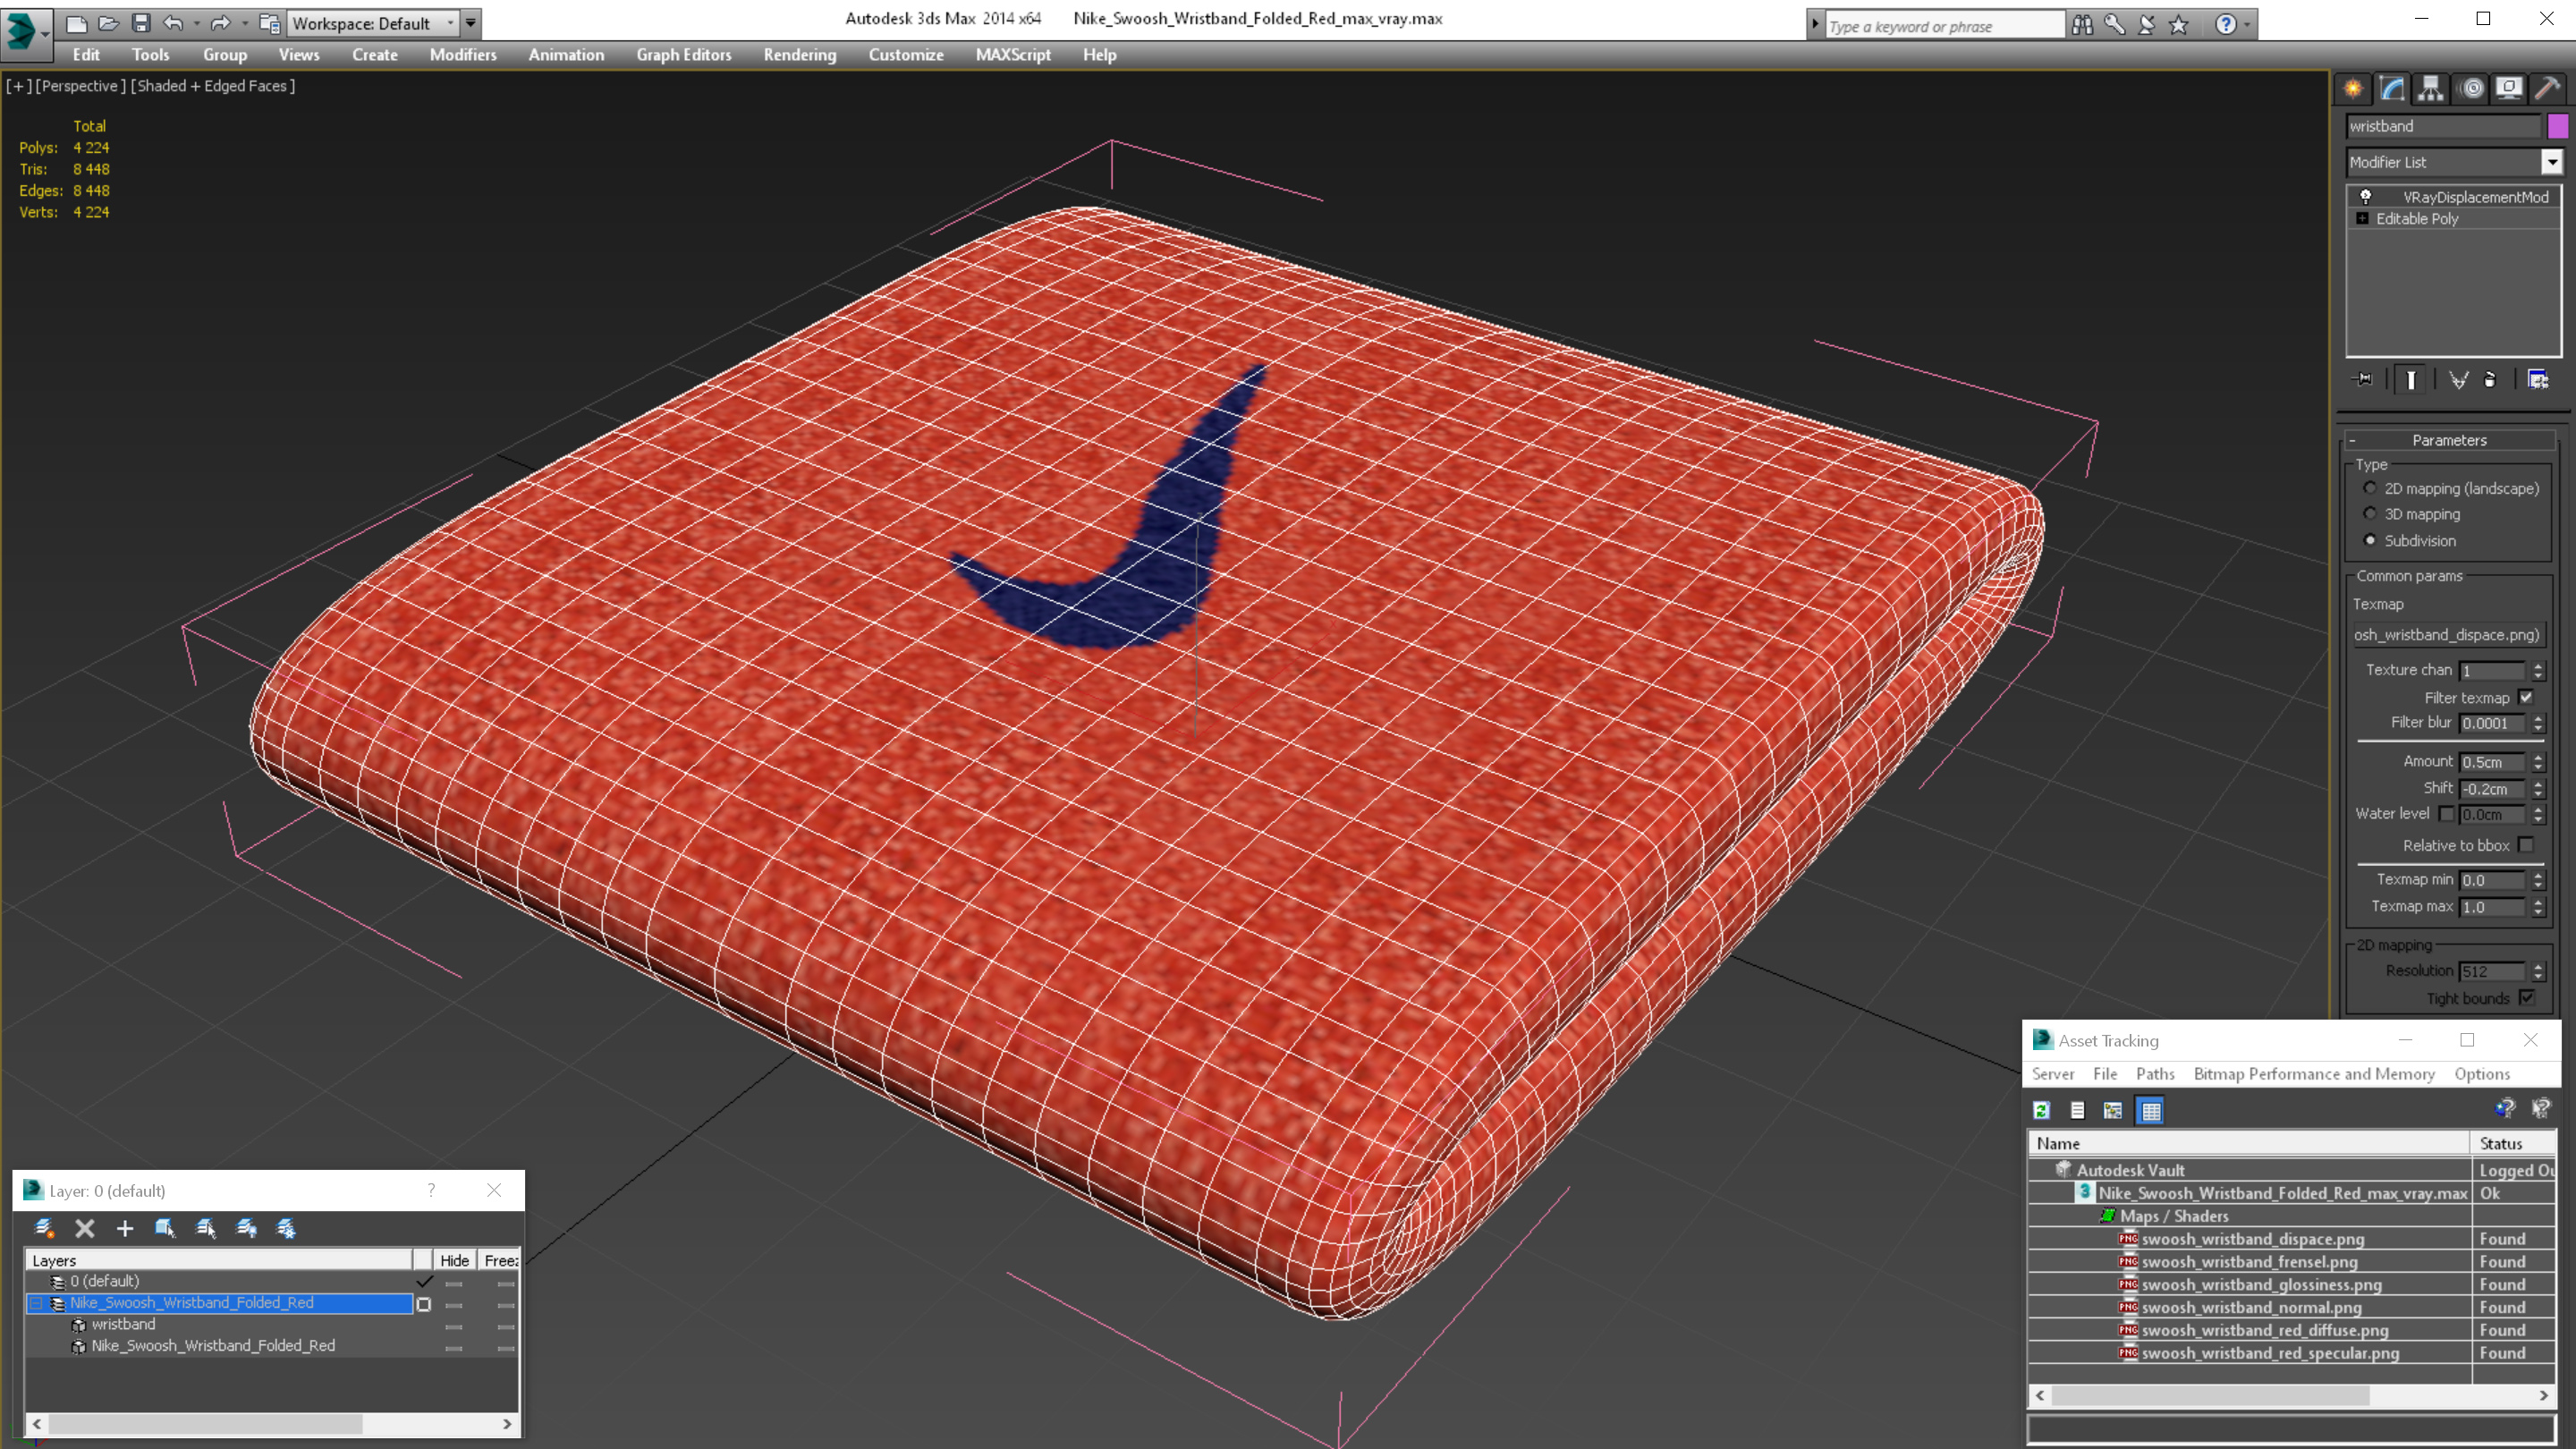The width and height of the screenshot is (2576, 1449).
Task: Select Subdivision radio button
Action: point(2370,540)
